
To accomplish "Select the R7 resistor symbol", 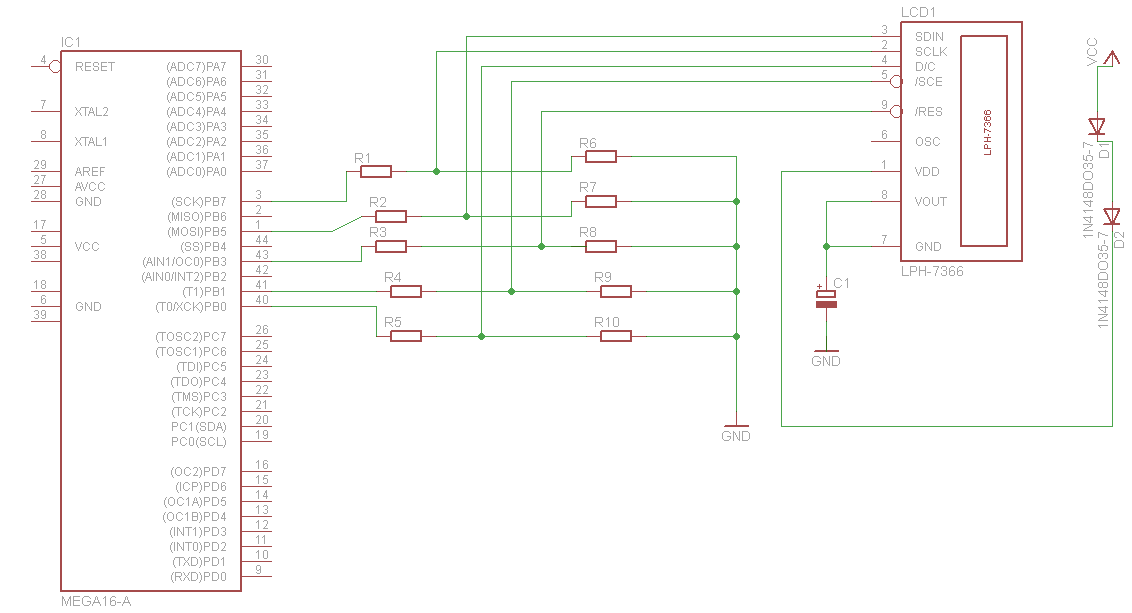I will (601, 201).
